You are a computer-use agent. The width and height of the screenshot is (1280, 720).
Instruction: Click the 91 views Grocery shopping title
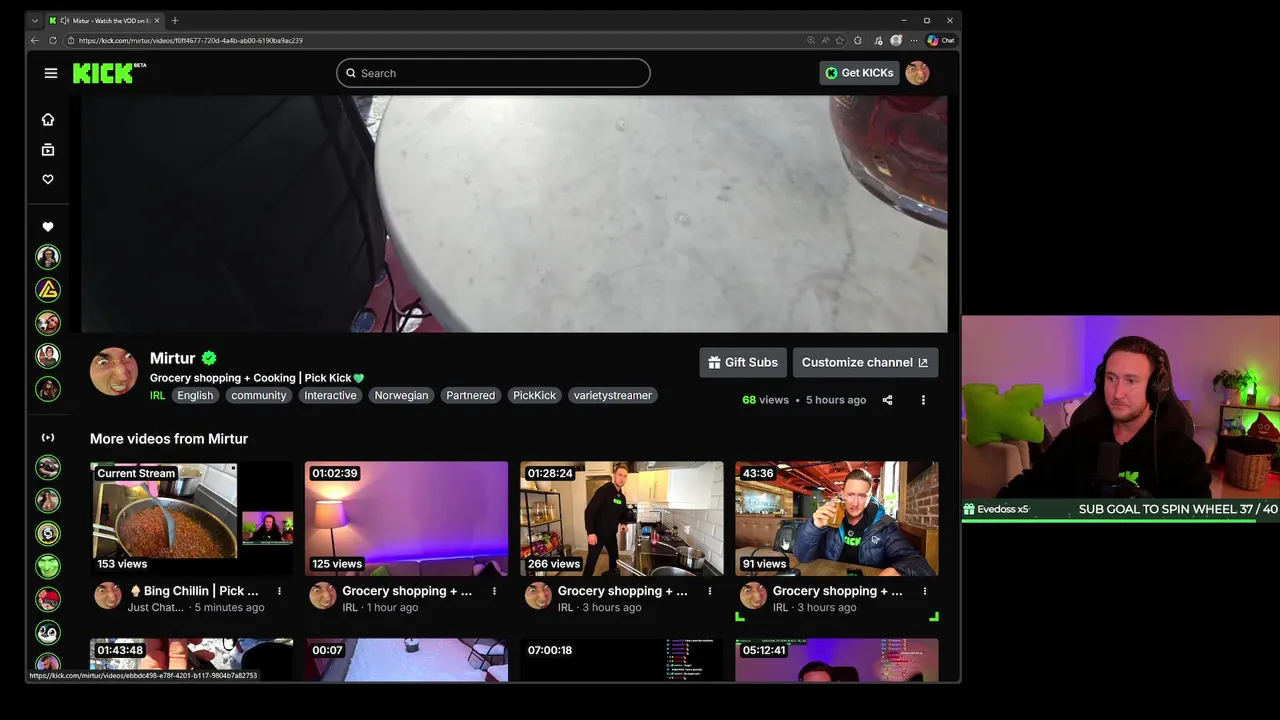tap(837, 591)
